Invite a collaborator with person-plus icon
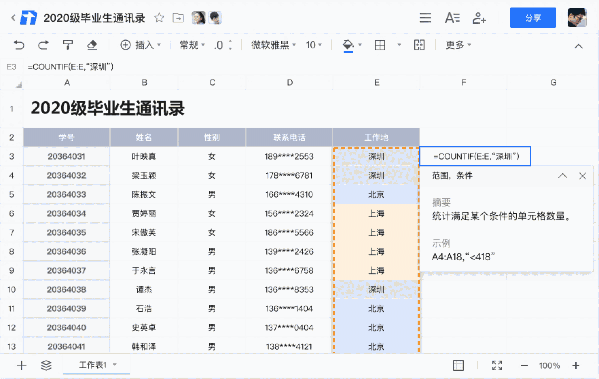 (x=479, y=18)
